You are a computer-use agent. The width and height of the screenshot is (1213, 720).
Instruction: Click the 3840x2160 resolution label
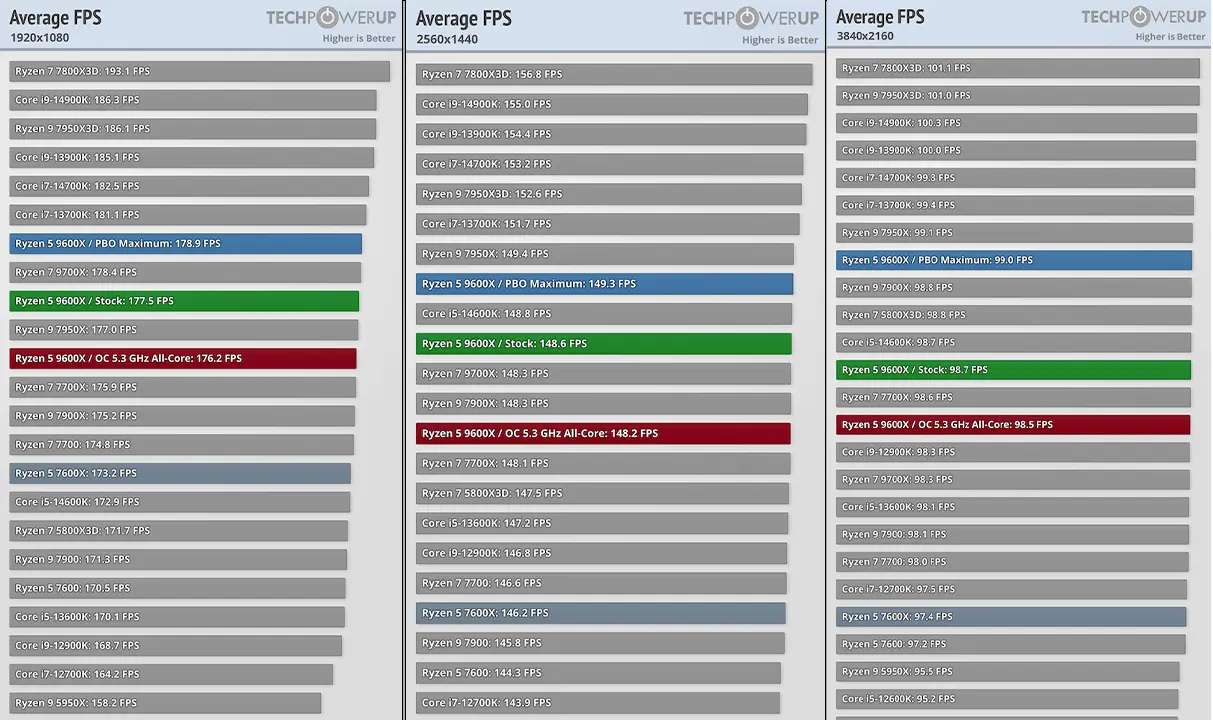point(864,37)
